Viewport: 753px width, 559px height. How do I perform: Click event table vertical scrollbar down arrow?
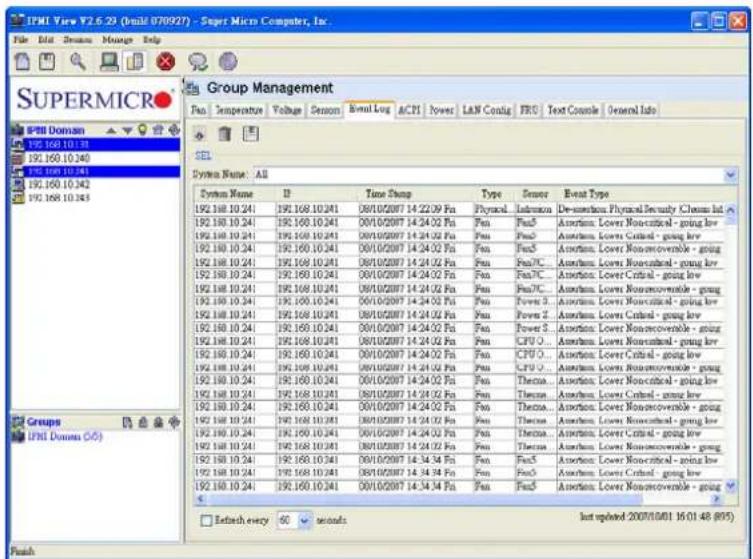coord(730,486)
